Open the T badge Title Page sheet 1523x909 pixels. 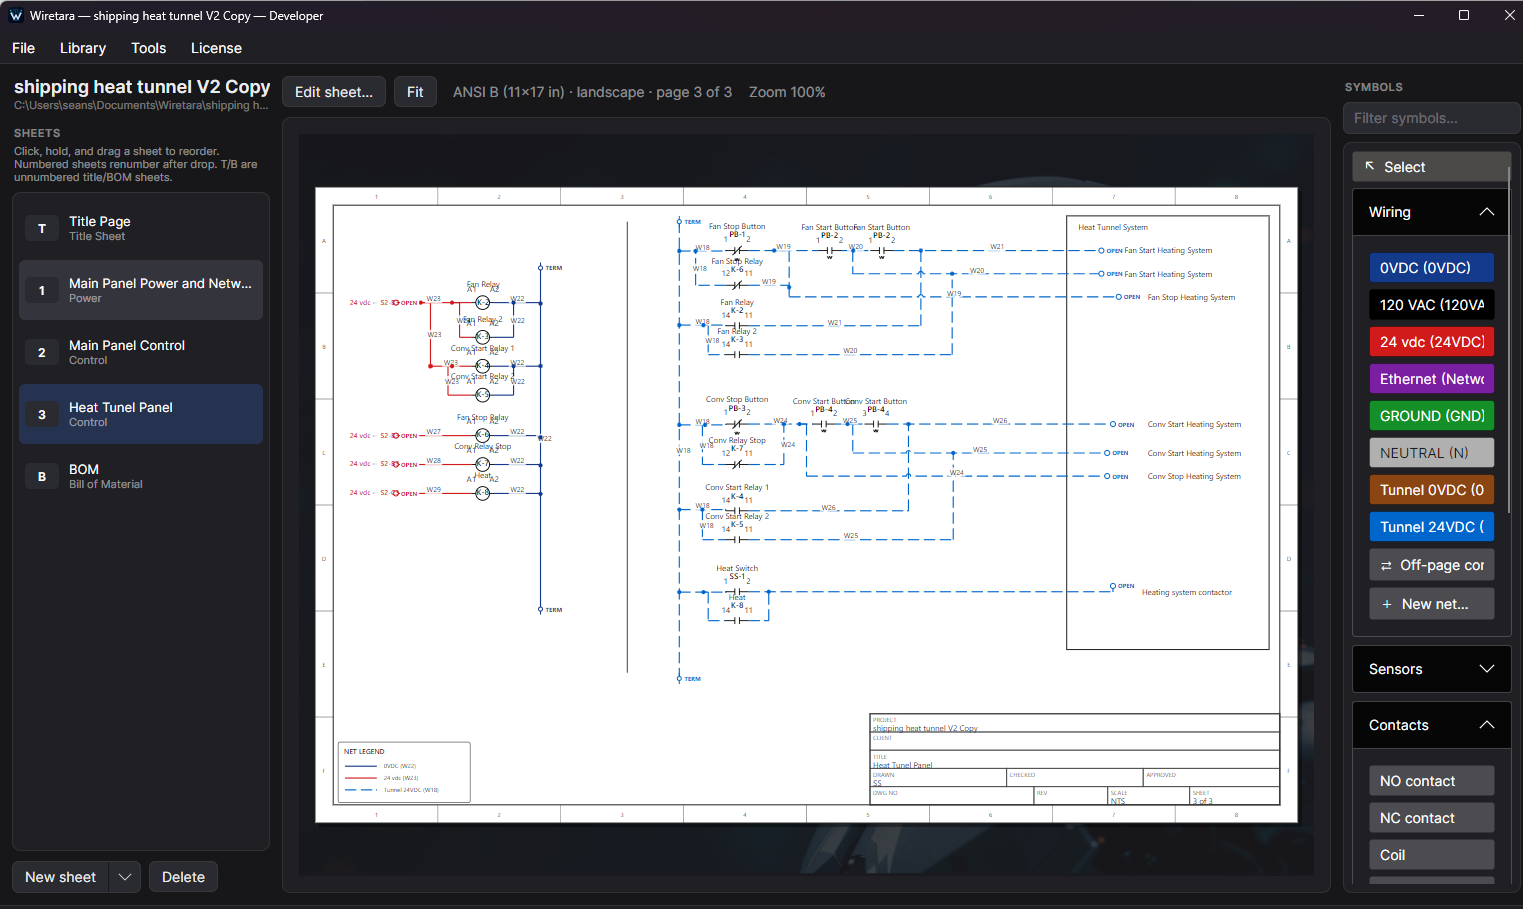pyautogui.click(x=141, y=228)
